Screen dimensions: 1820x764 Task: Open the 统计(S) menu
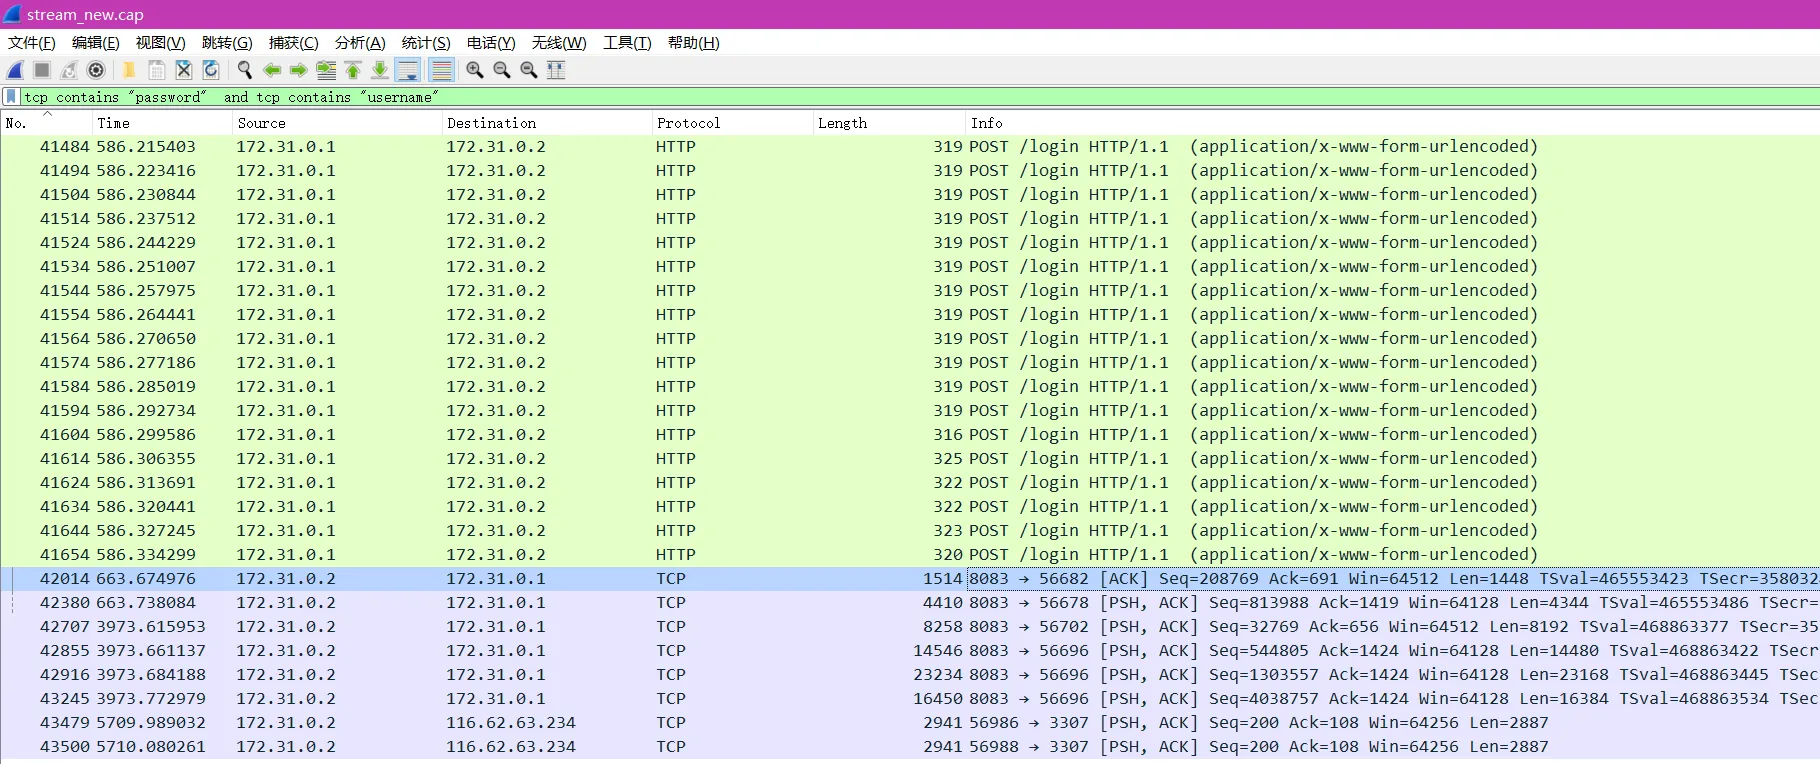(426, 43)
